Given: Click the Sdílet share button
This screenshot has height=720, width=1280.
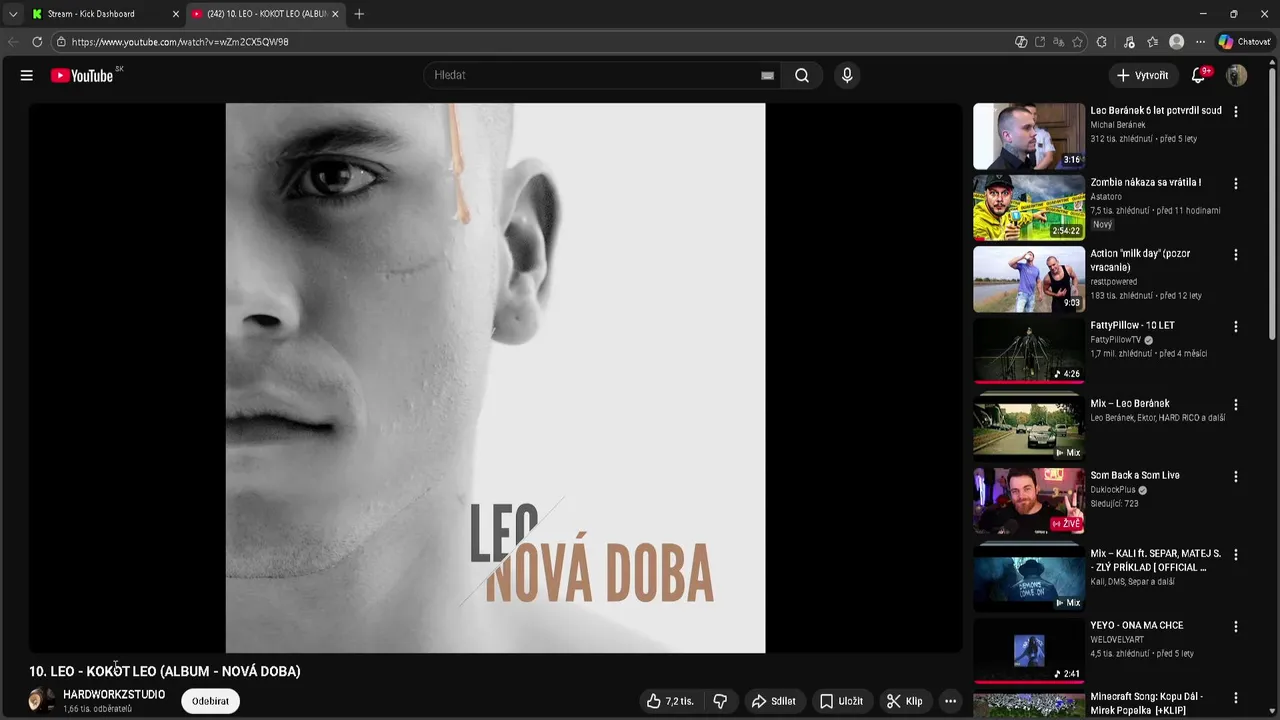Looking at the screenshot, I should click(774, 701).
